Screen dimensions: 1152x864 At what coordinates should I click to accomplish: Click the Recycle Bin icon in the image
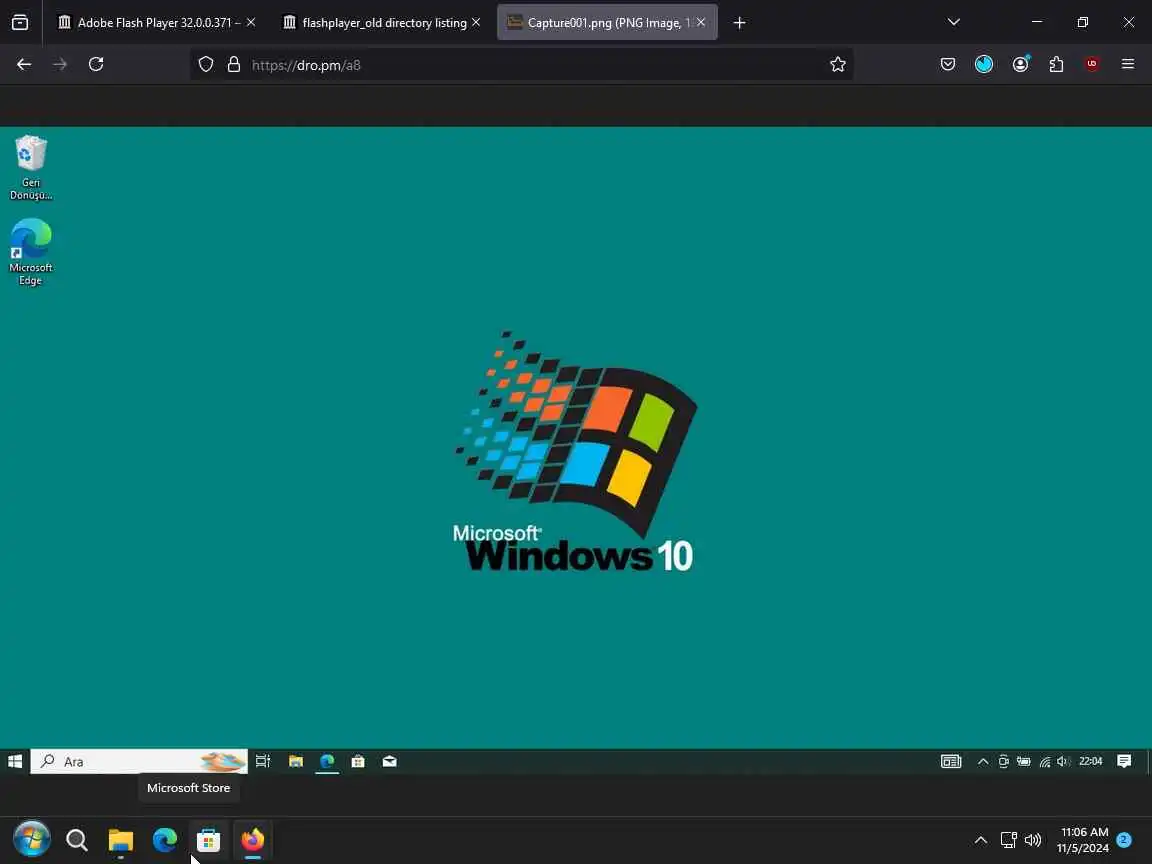(31, 168)
